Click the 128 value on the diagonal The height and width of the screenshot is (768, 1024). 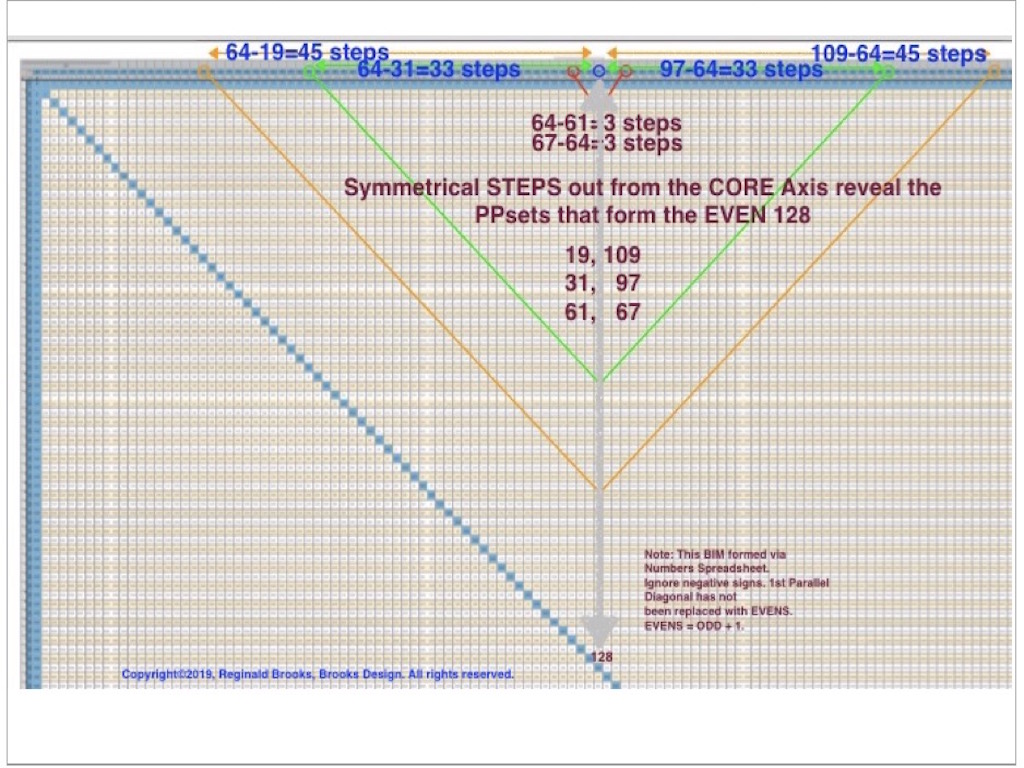pos(602,657)
